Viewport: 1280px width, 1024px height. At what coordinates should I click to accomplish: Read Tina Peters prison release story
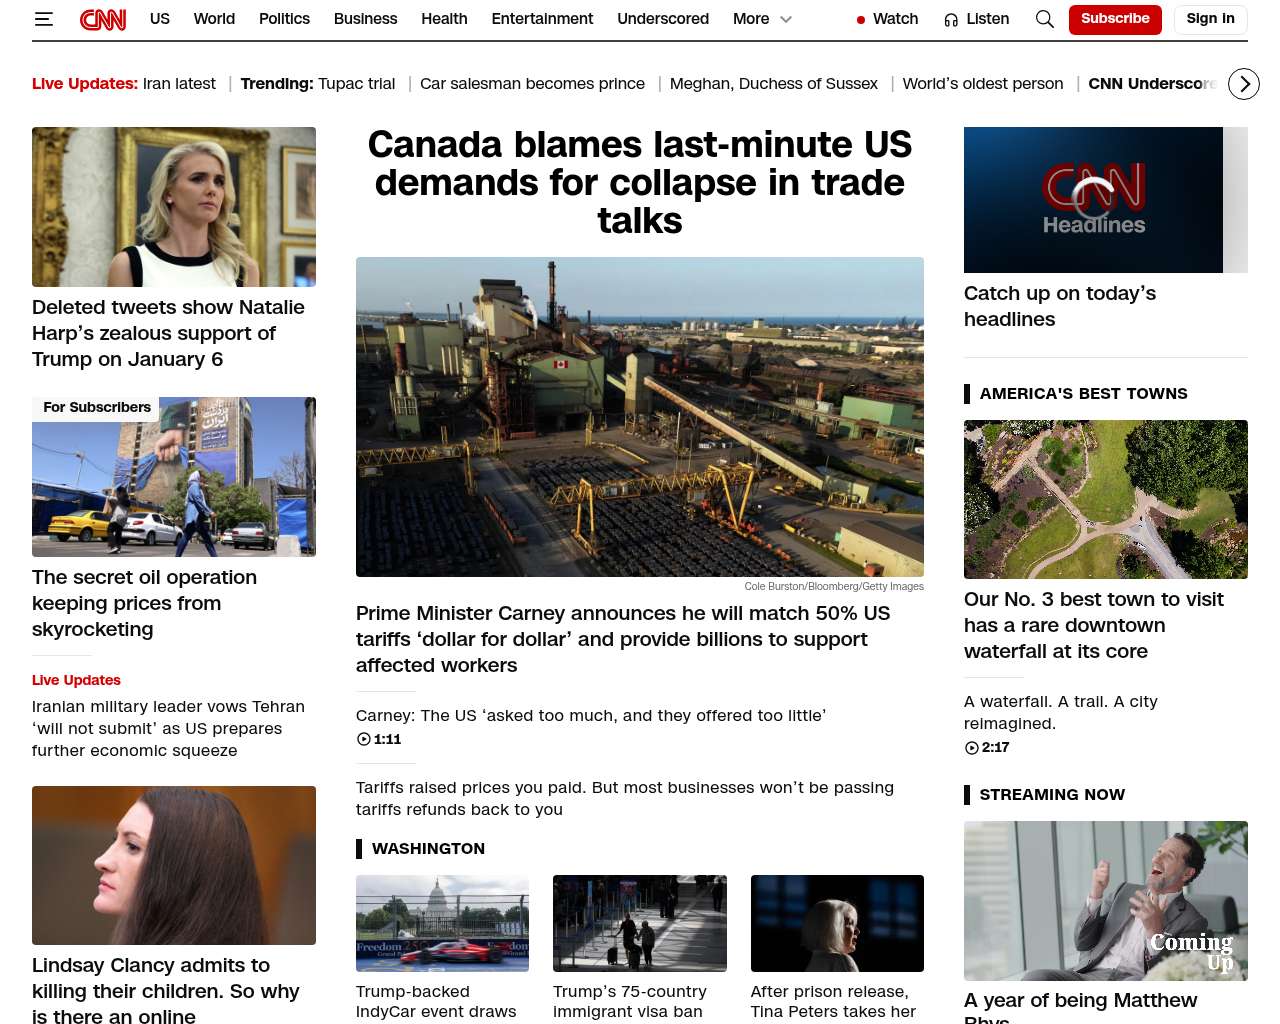click(833, 1002)
